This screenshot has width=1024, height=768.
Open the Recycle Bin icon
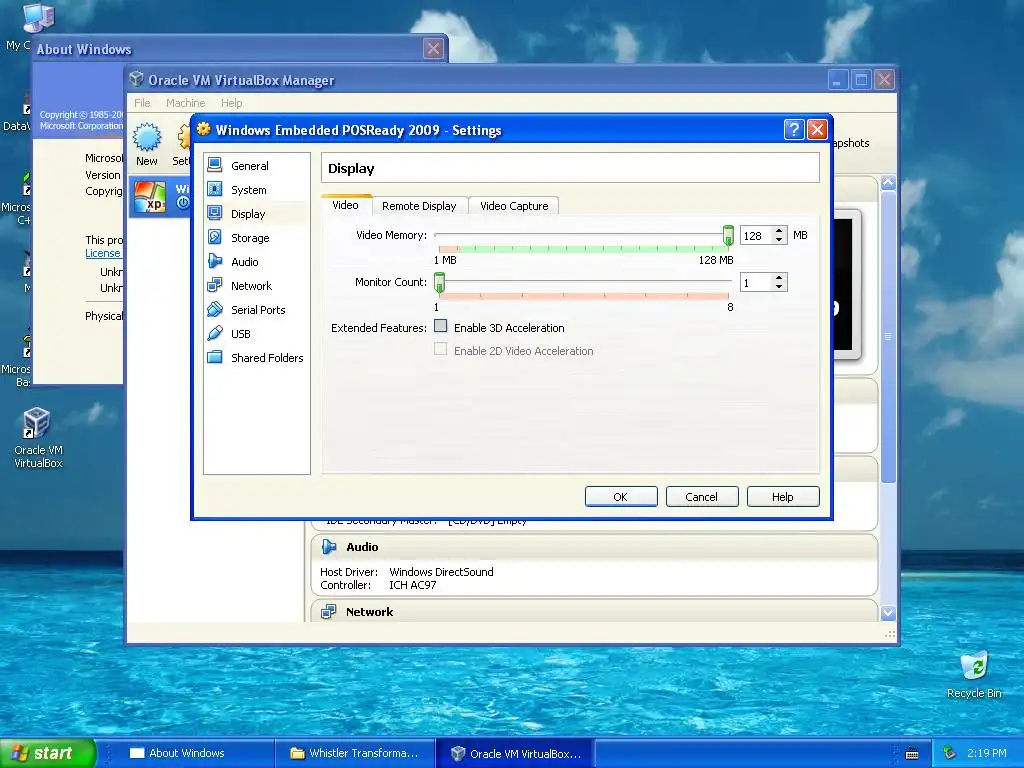pyautogui.click(x=974, y=675)
